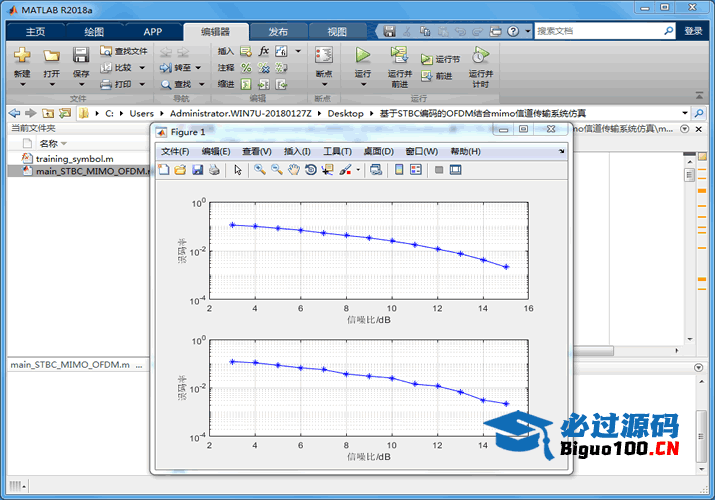Click the zoom in tool in Figure toolbar
Image resolution: width=715 pixels, height=500 pixels.
click(x=259, y=170)
